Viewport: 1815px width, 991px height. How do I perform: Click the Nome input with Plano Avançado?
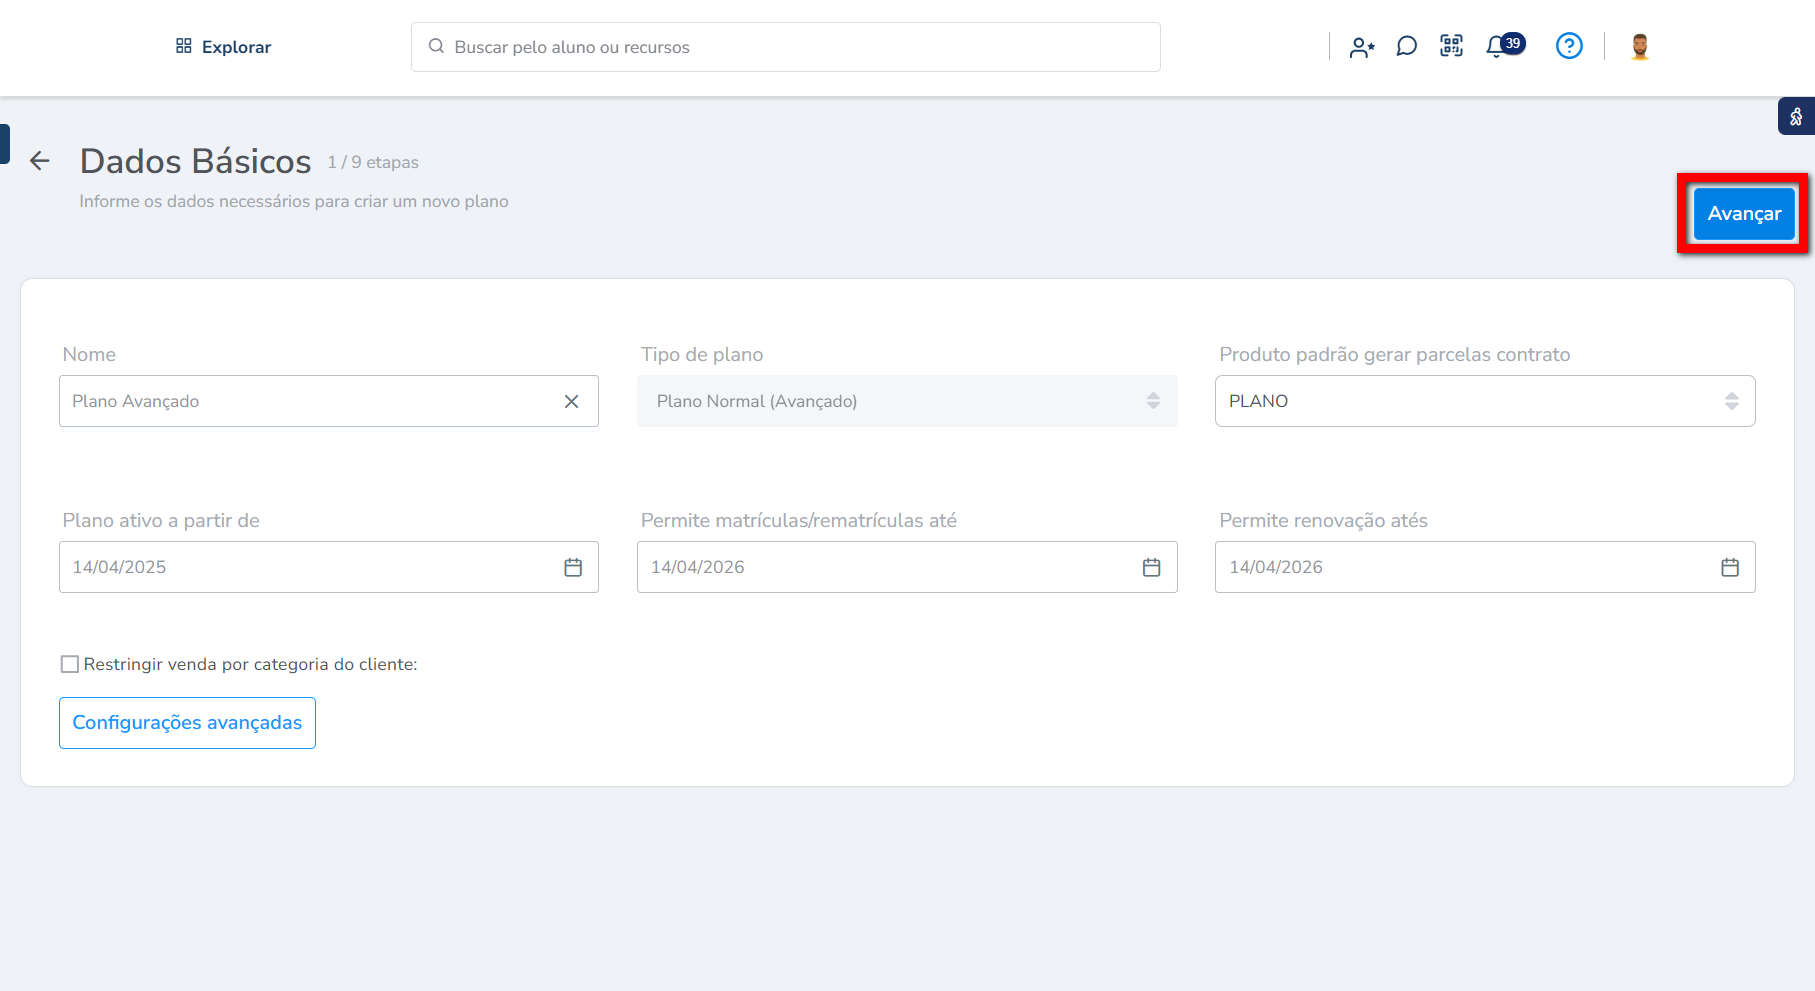(x=329, y=401)
